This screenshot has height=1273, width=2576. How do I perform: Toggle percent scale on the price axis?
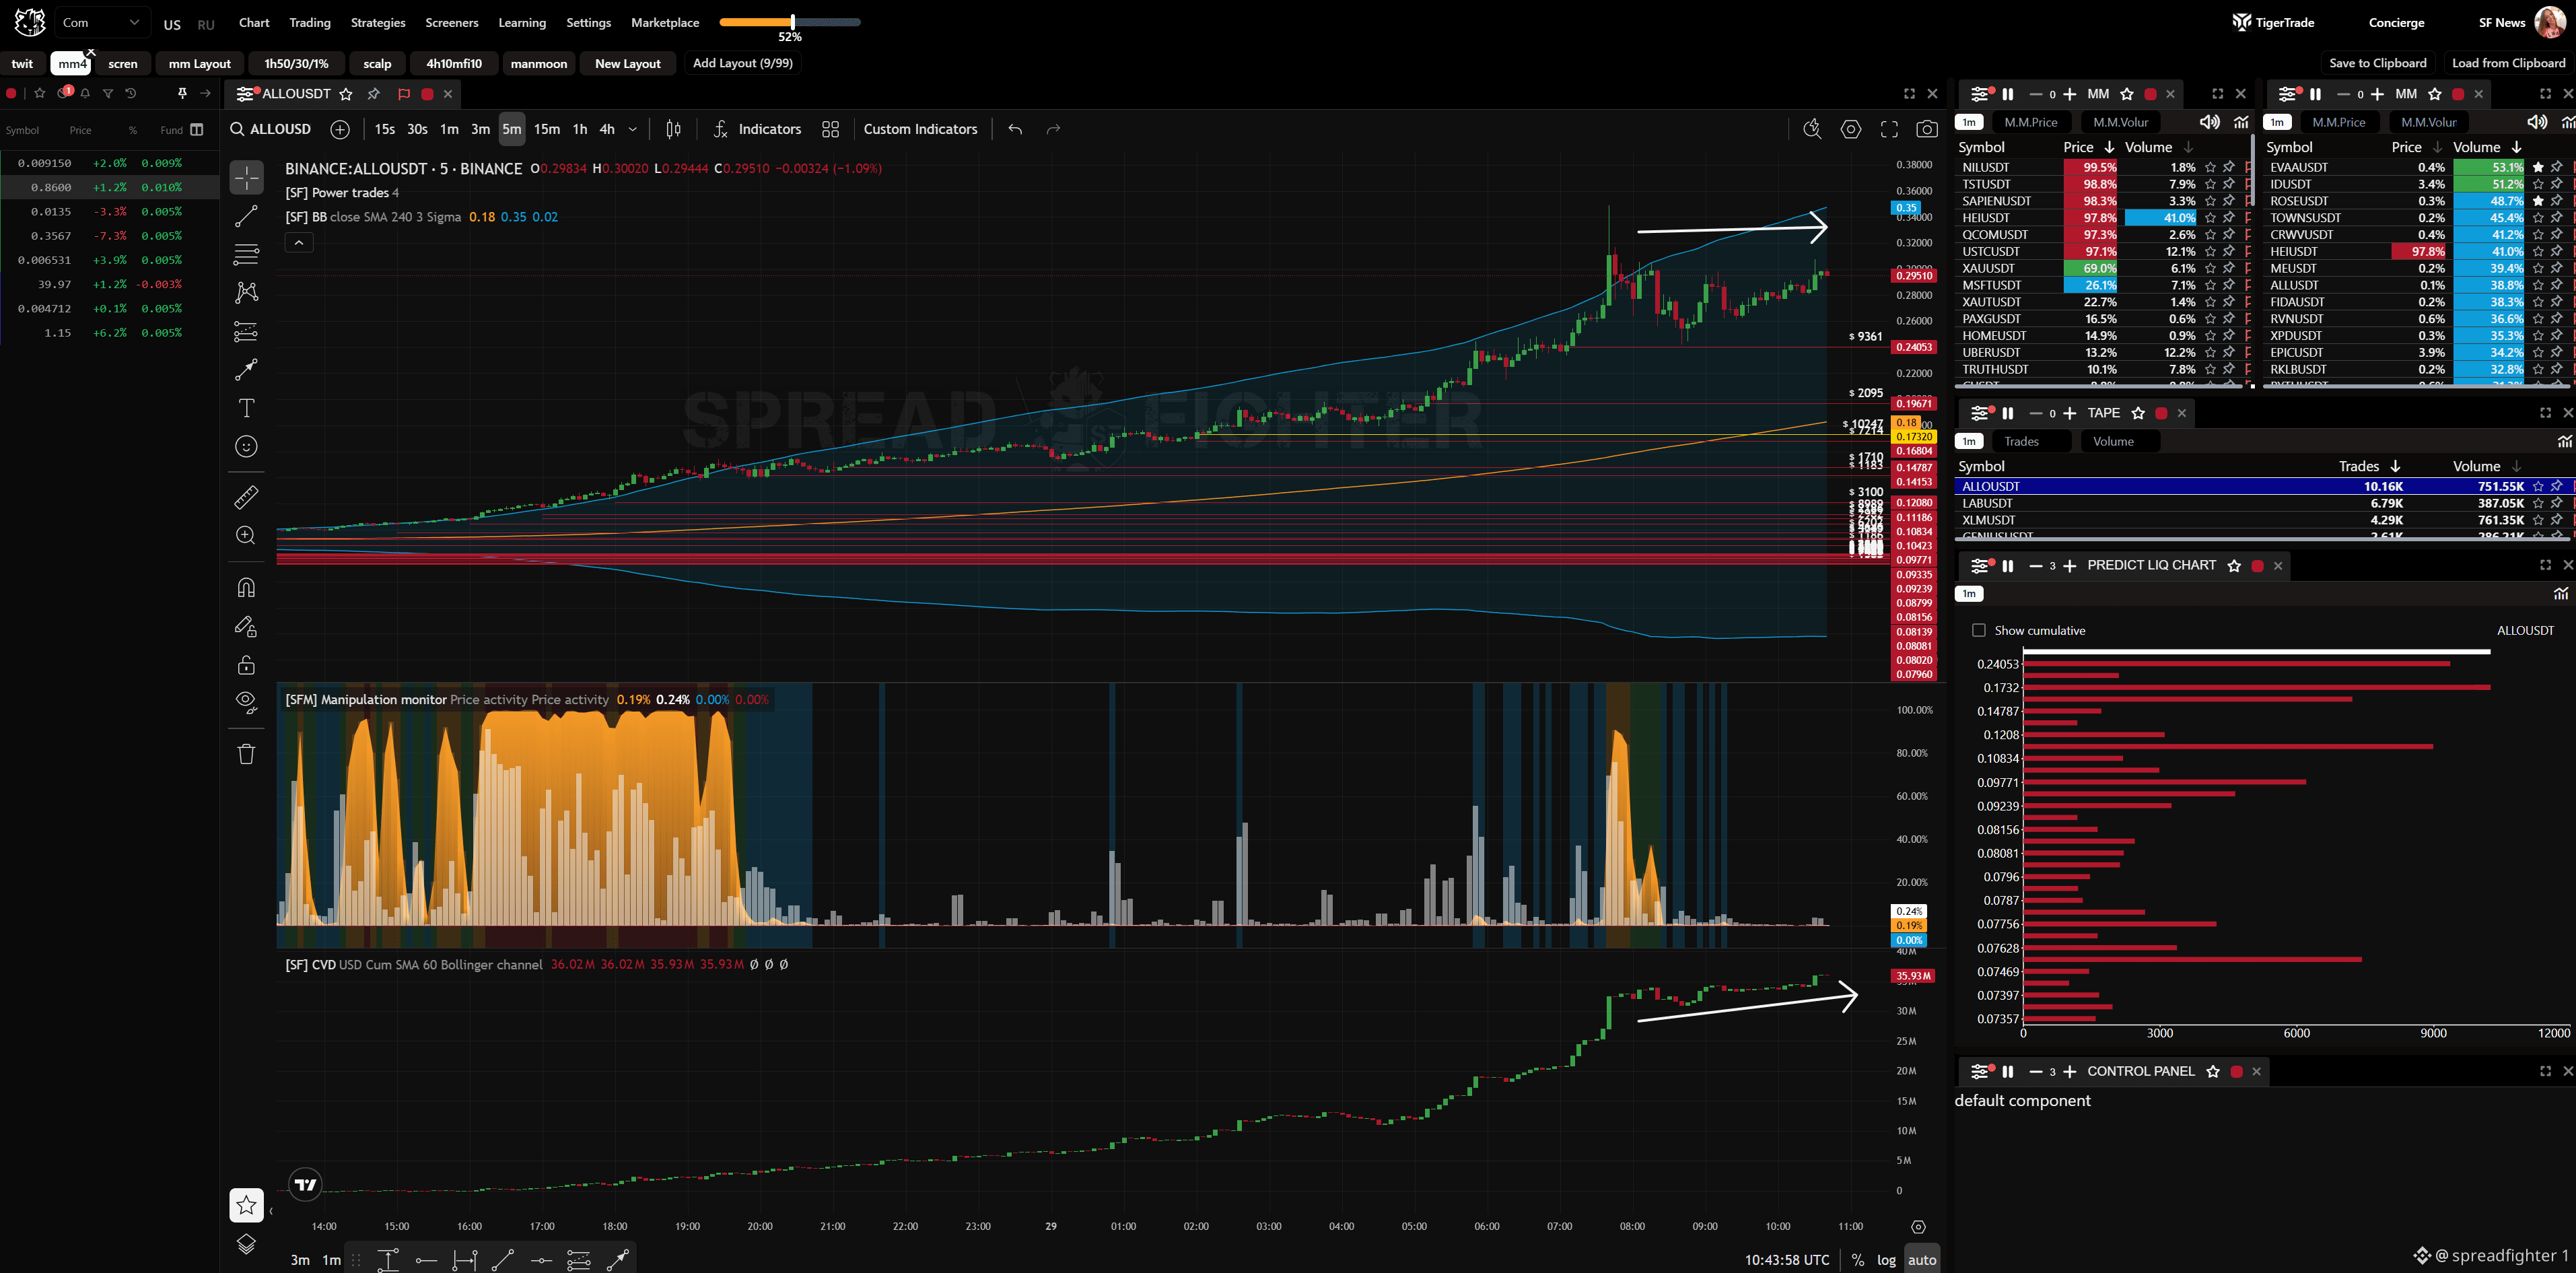[1857, 1260]
